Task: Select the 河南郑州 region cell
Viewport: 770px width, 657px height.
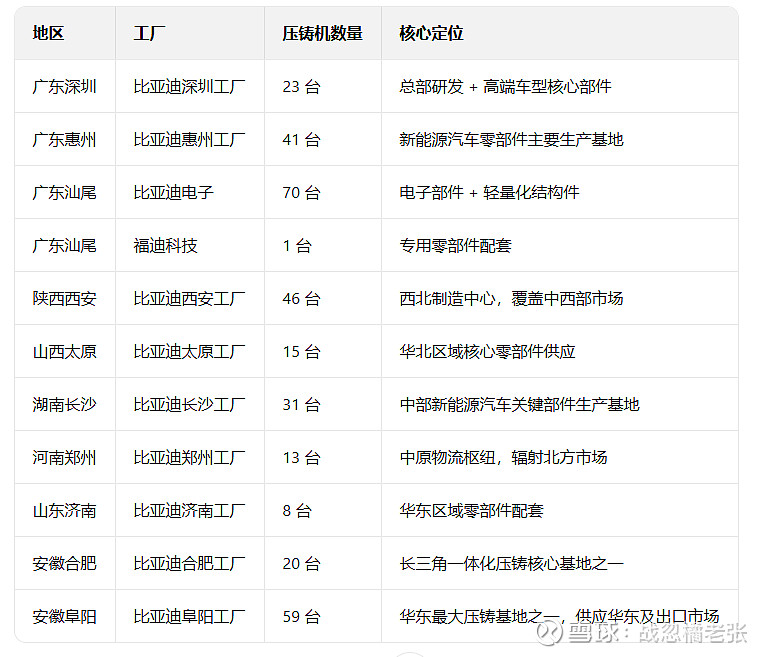Action: pos(64,458)
